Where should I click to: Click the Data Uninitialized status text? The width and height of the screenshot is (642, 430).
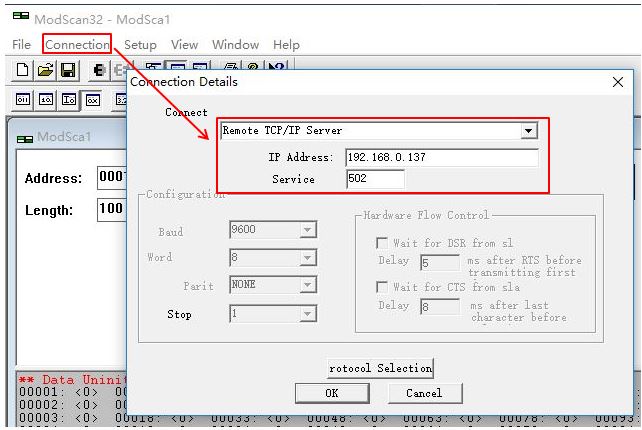72,380
